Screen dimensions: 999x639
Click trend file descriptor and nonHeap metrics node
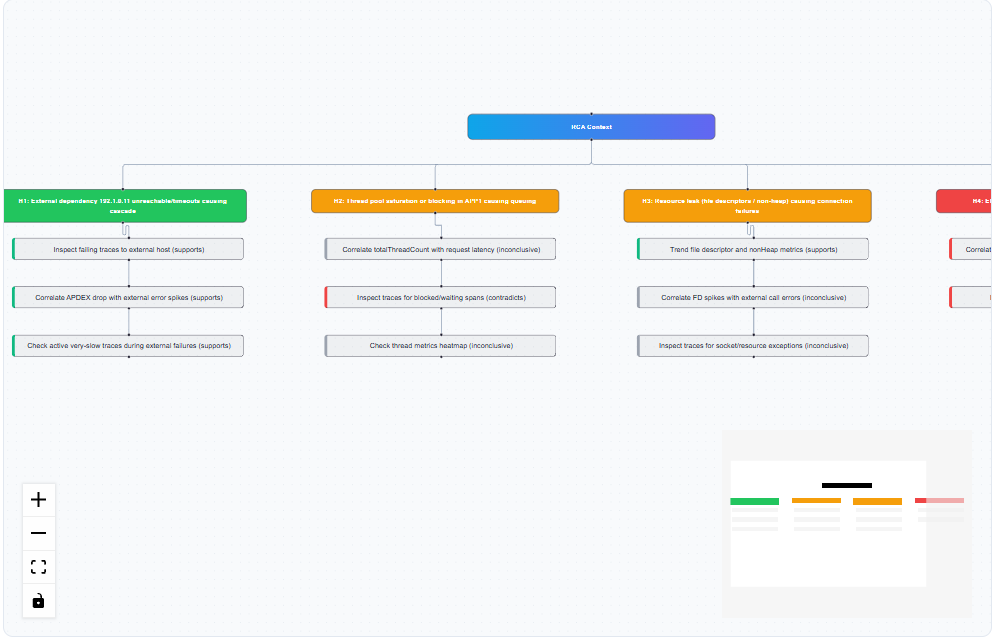[752, 248]
